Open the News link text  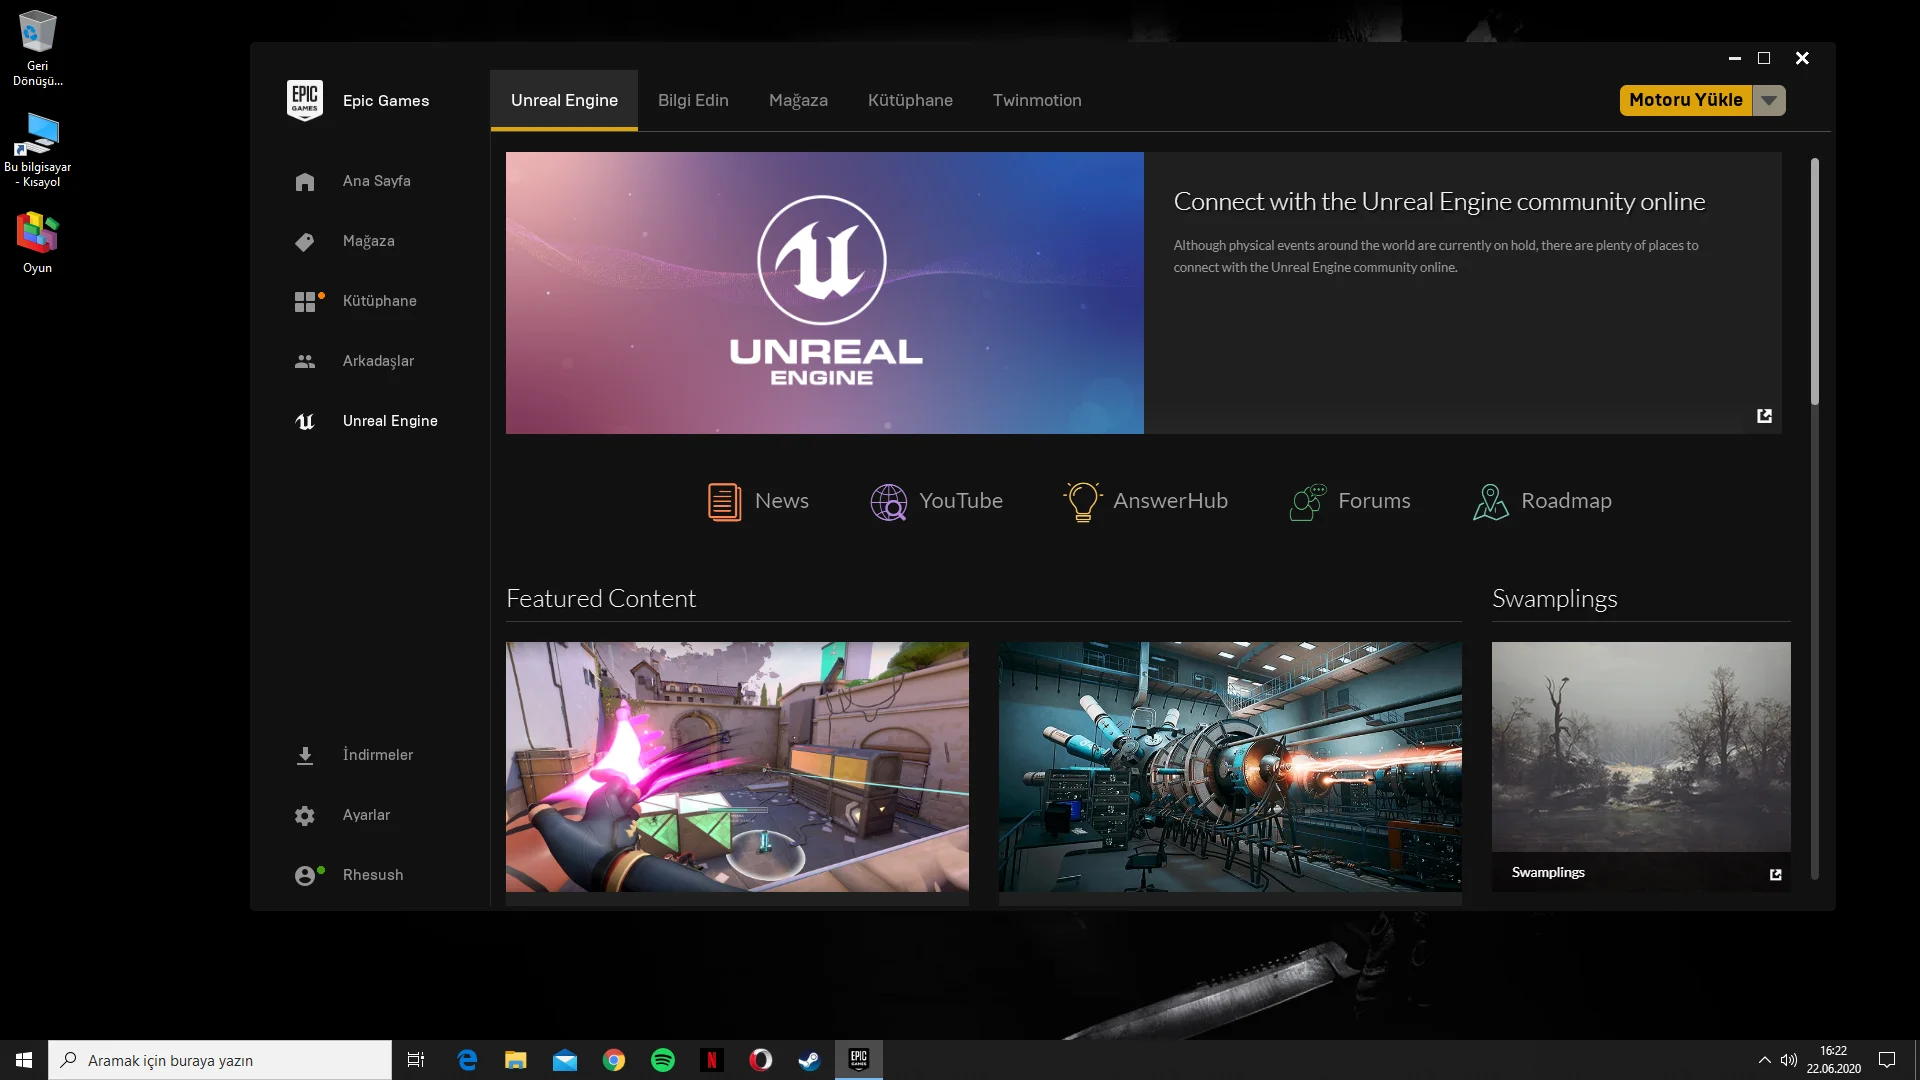click(x=782, y=501)
